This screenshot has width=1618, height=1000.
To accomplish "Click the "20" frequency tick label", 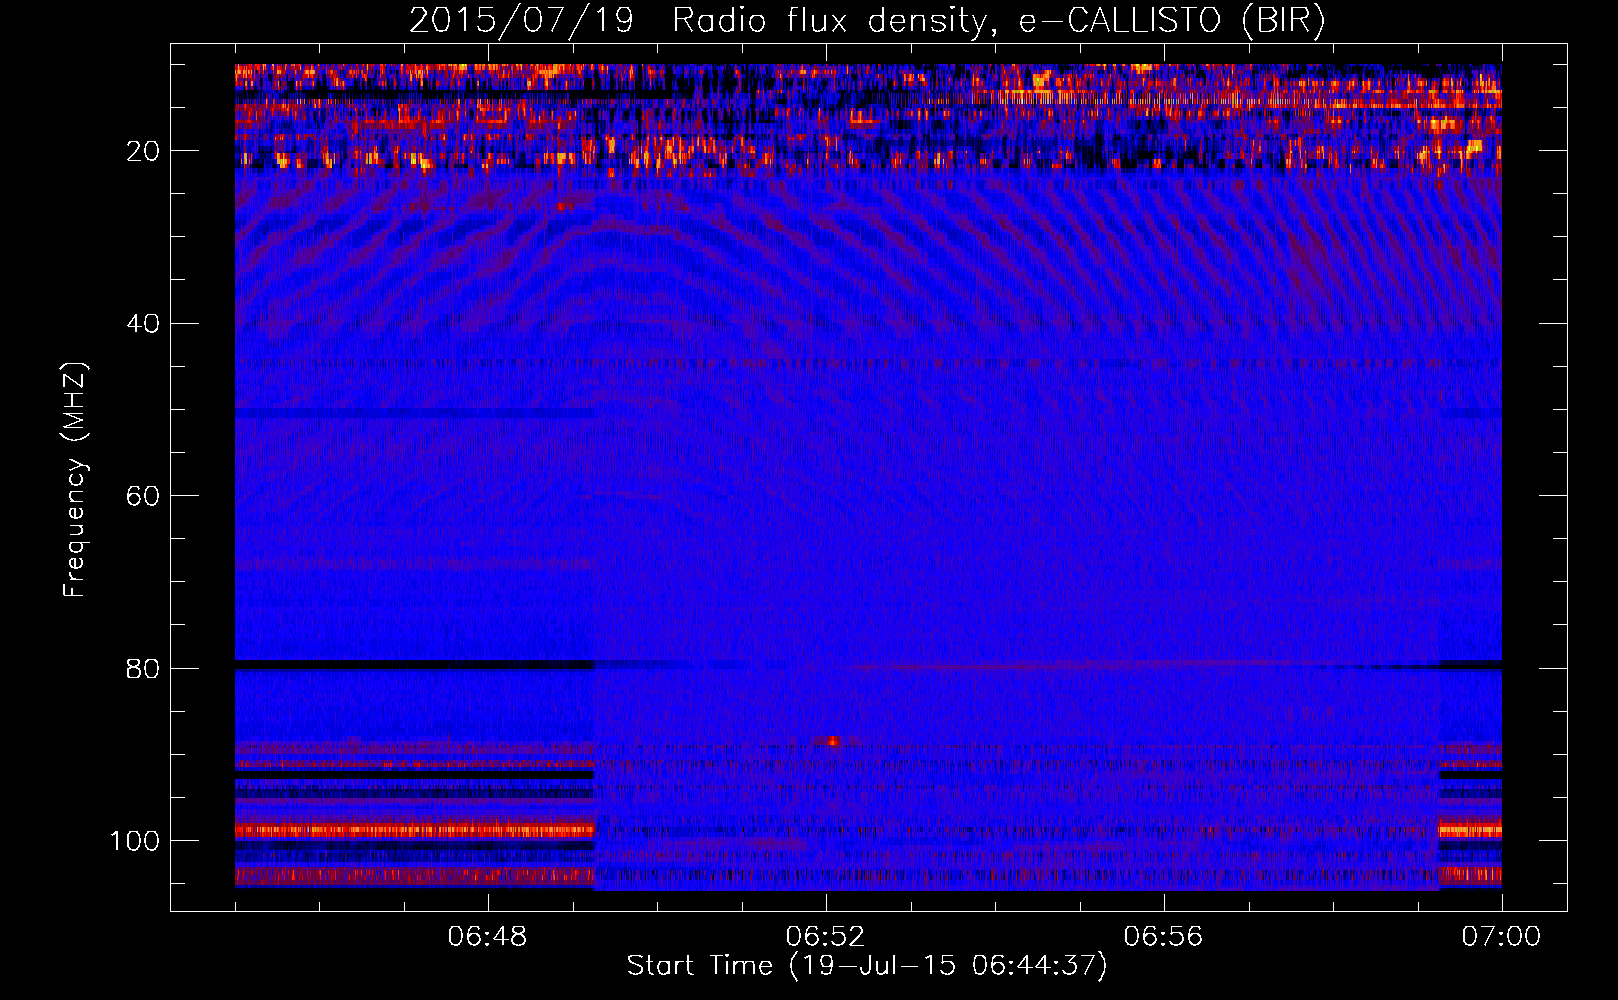I will click(144, 151).
